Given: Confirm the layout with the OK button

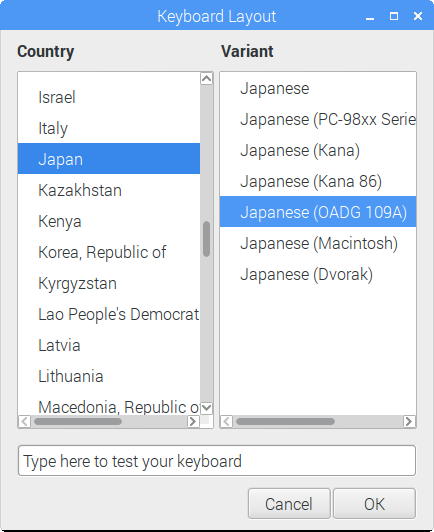Looking at the screenshot, I should 374,504.
